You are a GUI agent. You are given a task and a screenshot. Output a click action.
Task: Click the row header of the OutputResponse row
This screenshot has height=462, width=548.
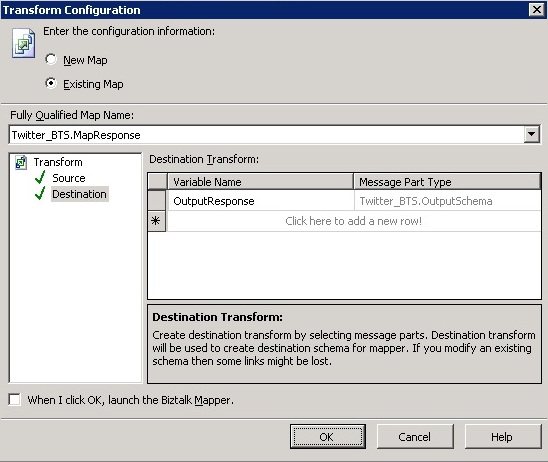157,201
